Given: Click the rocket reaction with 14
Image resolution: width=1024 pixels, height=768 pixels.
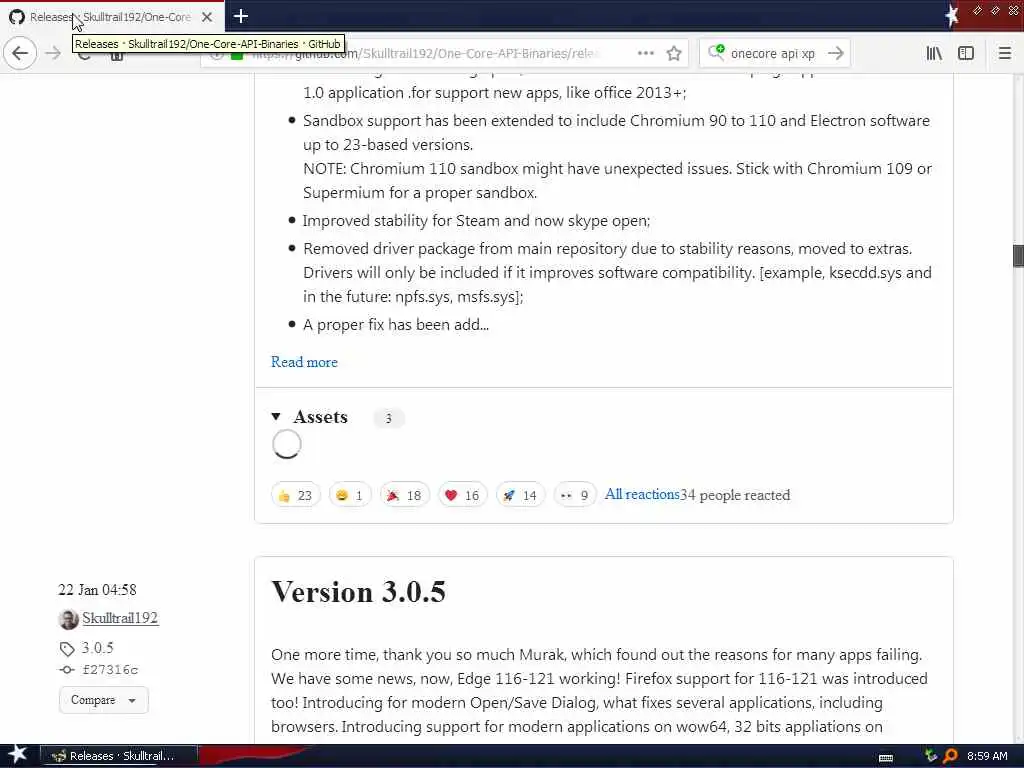Looking at the screenshot, I should point(520,496).
